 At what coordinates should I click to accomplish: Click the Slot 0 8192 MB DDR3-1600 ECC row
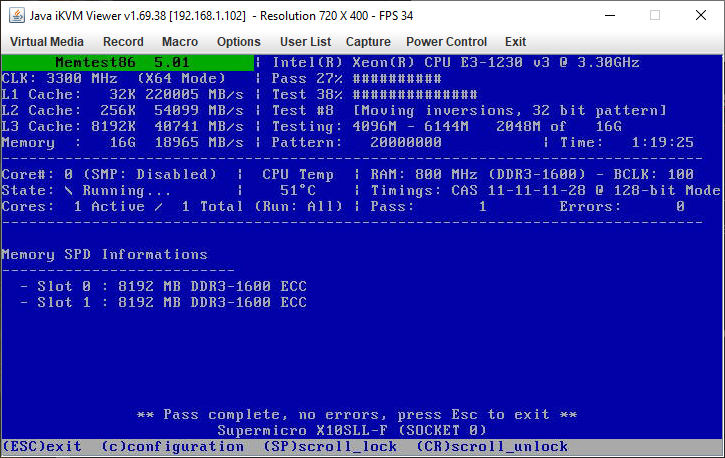click(x=163, y=287)
